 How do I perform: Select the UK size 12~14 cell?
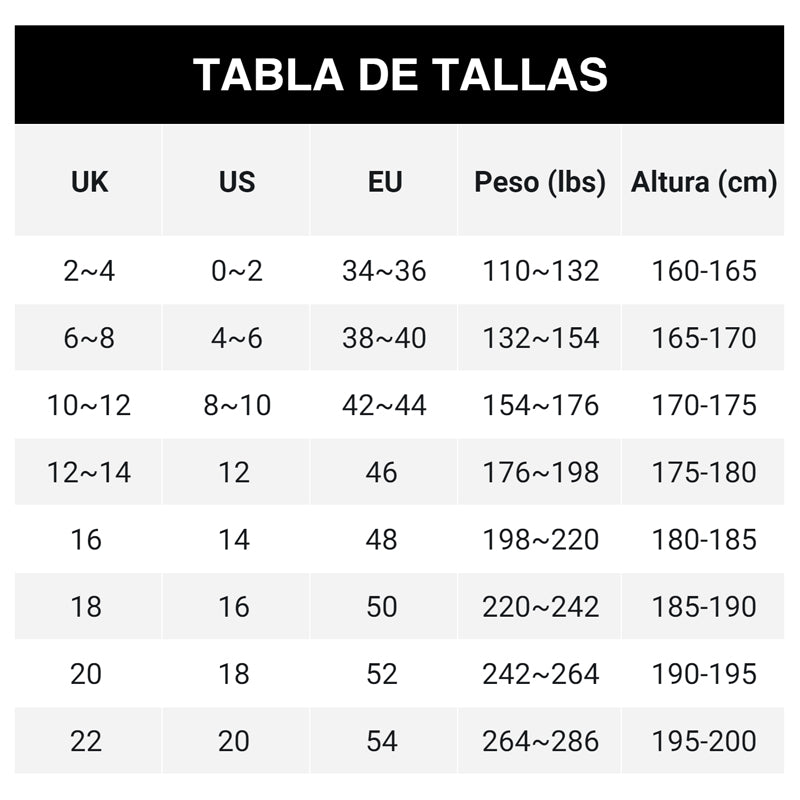coord(88,472)
